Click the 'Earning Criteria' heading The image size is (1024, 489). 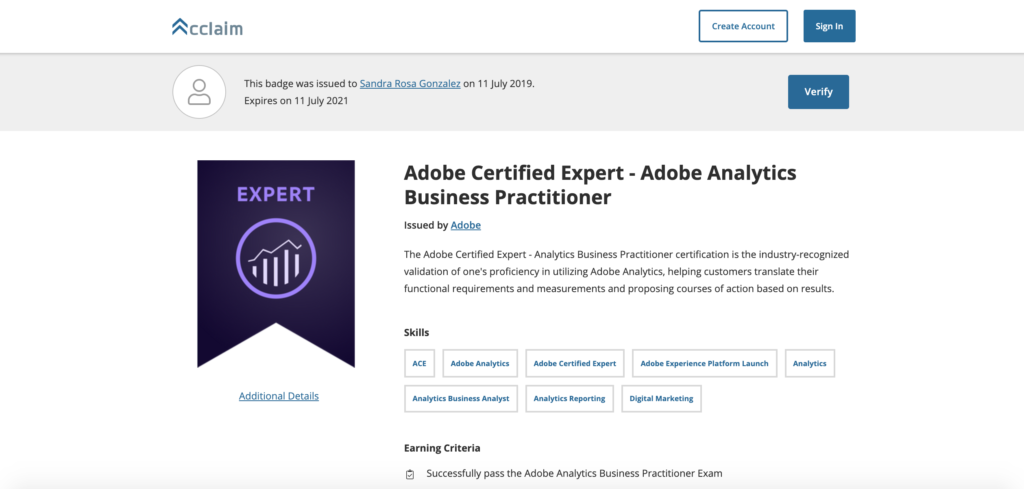442,448
